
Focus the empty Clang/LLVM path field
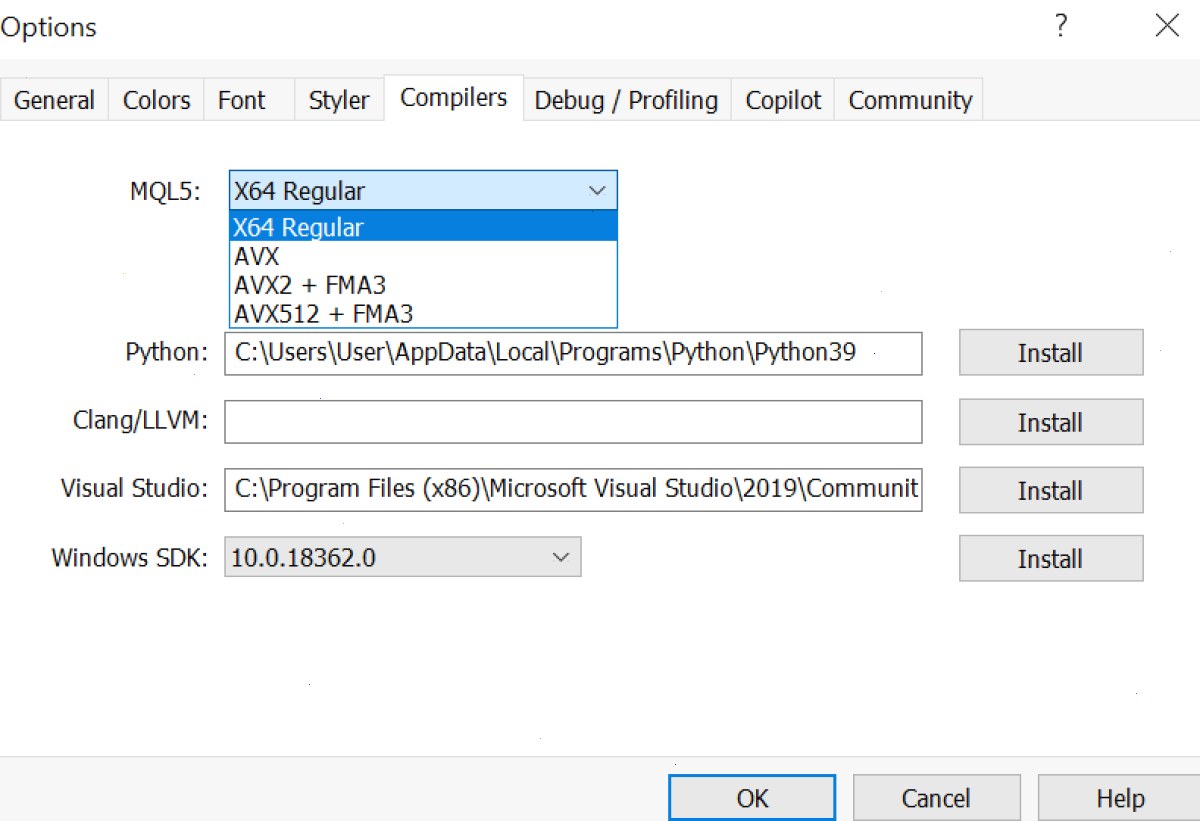pyautogui.click(x=573, y=422)
